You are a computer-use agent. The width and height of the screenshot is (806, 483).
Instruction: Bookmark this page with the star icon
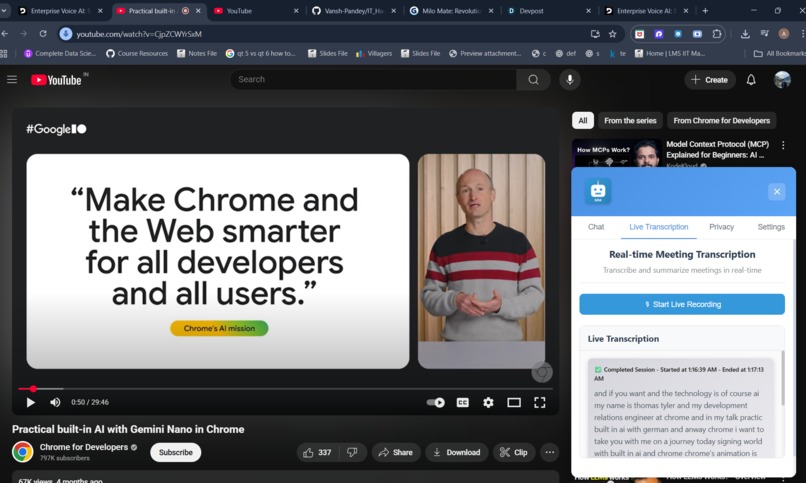click(612, 34)
